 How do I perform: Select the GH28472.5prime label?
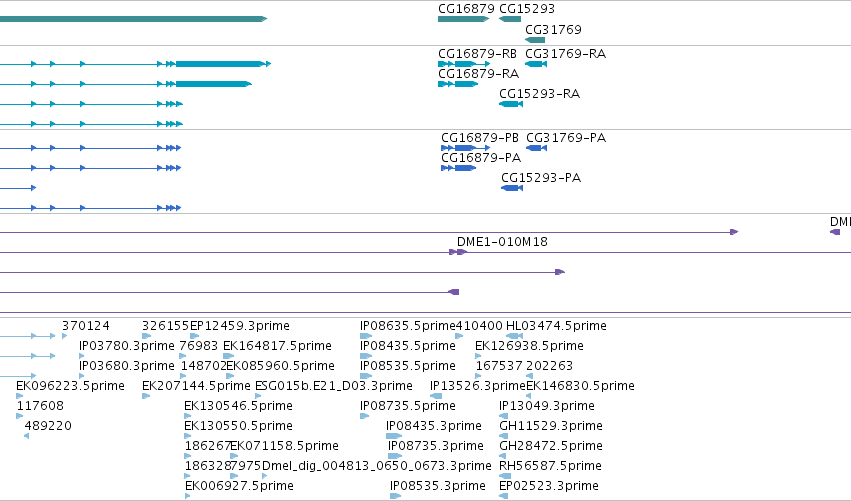pyautogui.click(x=551, y=447)
